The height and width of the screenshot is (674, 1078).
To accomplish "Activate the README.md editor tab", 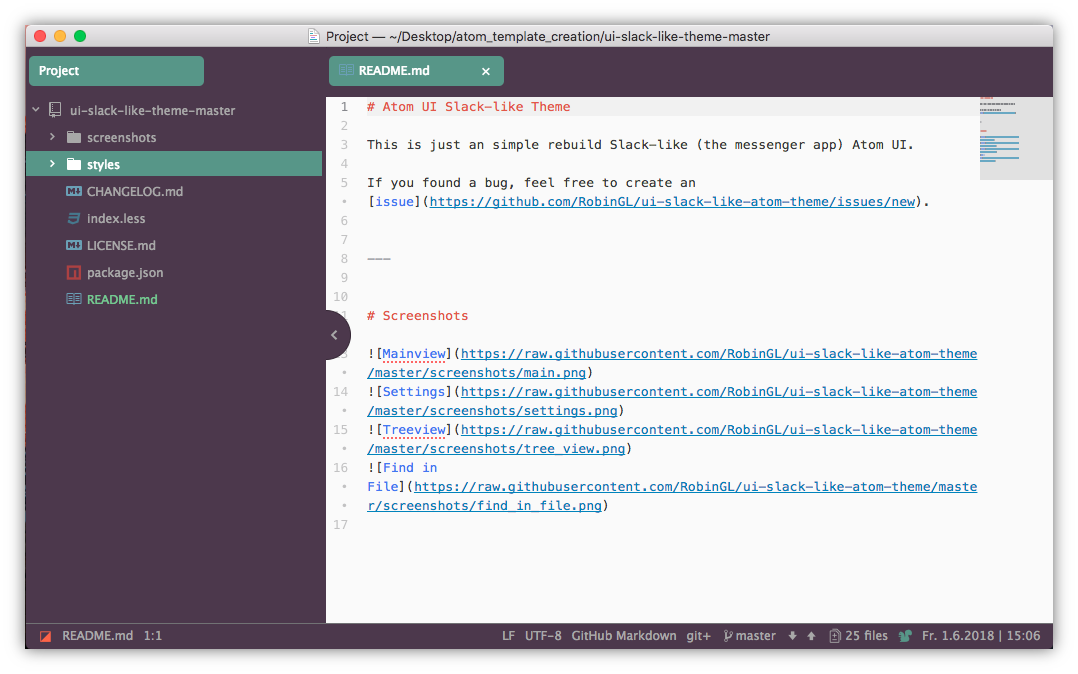I will [416, 71].
